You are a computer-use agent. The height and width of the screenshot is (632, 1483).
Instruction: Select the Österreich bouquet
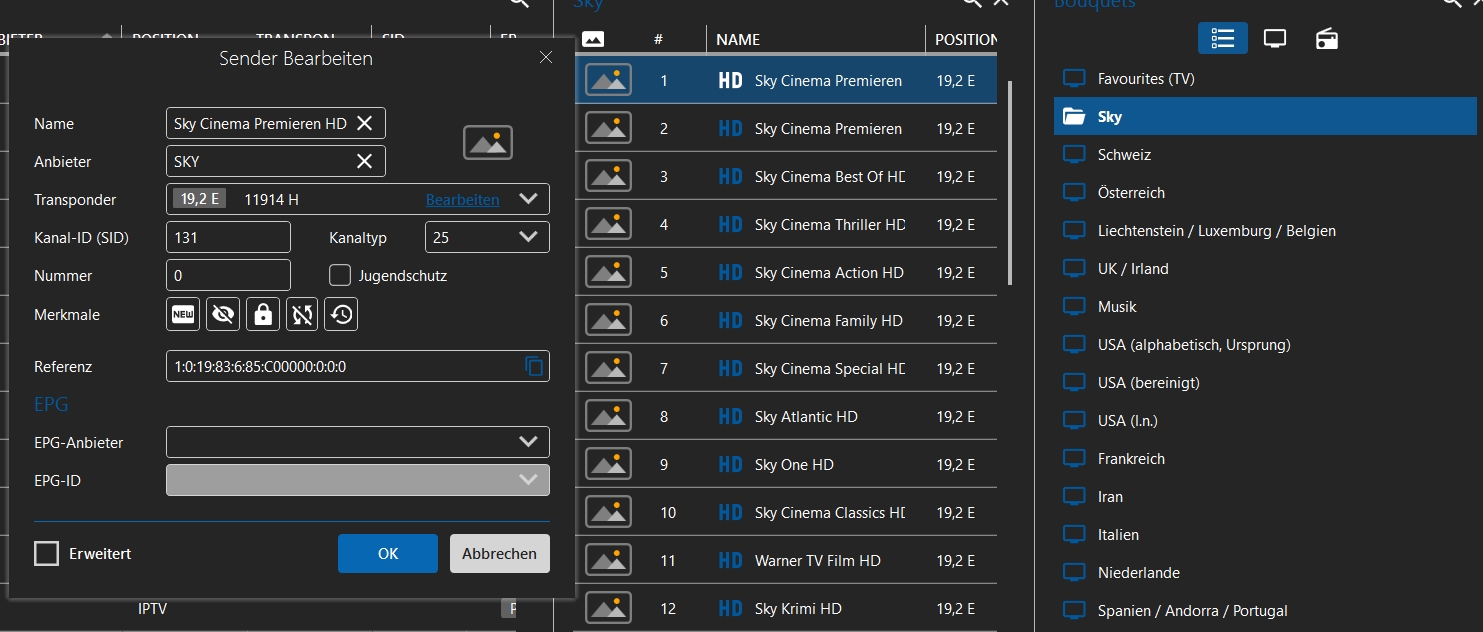[1265, 193]
